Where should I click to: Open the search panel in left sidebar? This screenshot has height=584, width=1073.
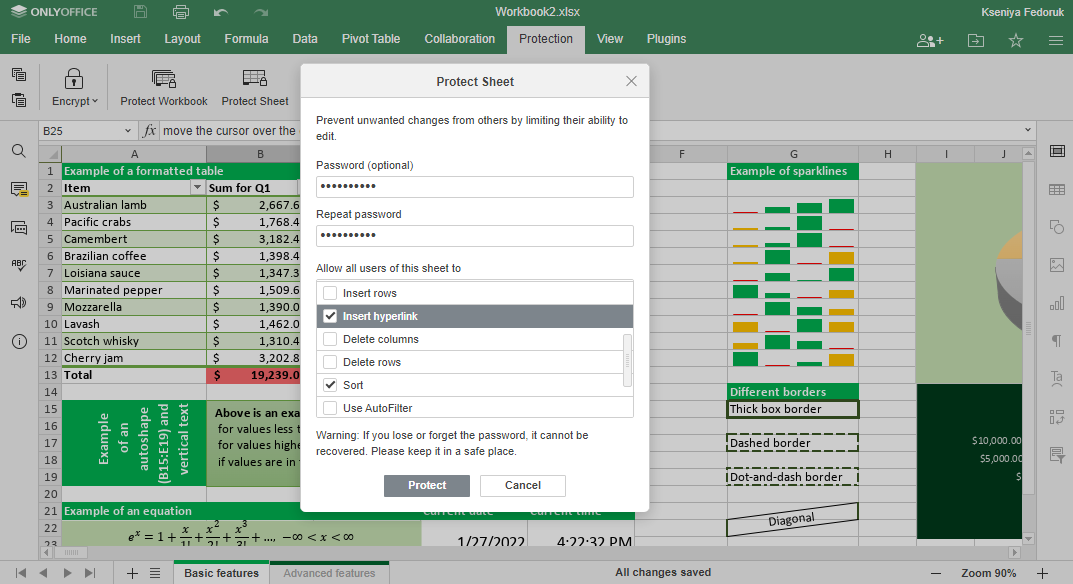18,151
